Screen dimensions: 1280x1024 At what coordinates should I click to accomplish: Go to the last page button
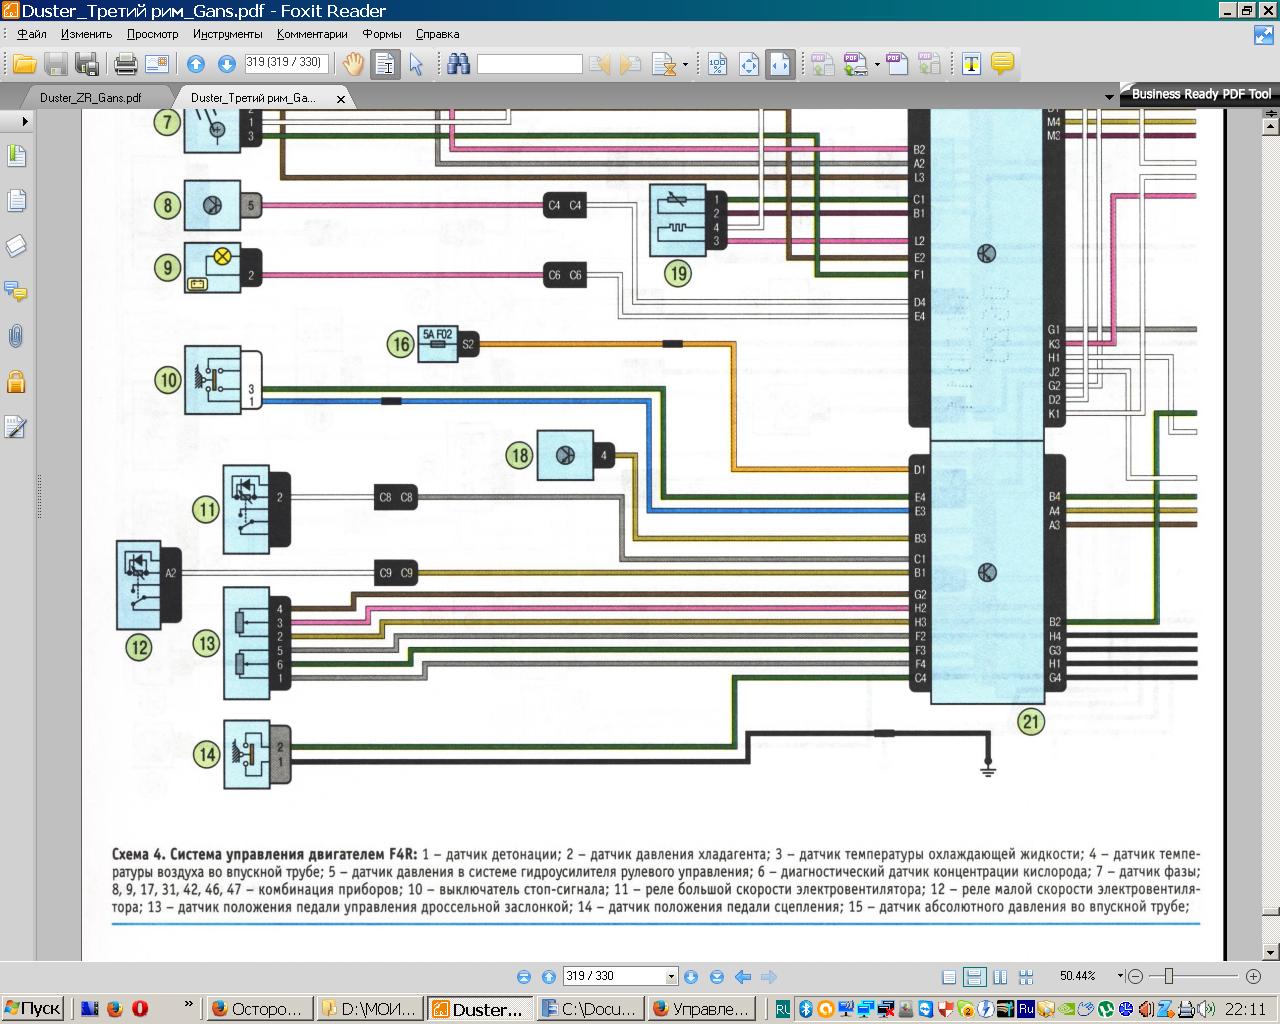tap(716, 977)
